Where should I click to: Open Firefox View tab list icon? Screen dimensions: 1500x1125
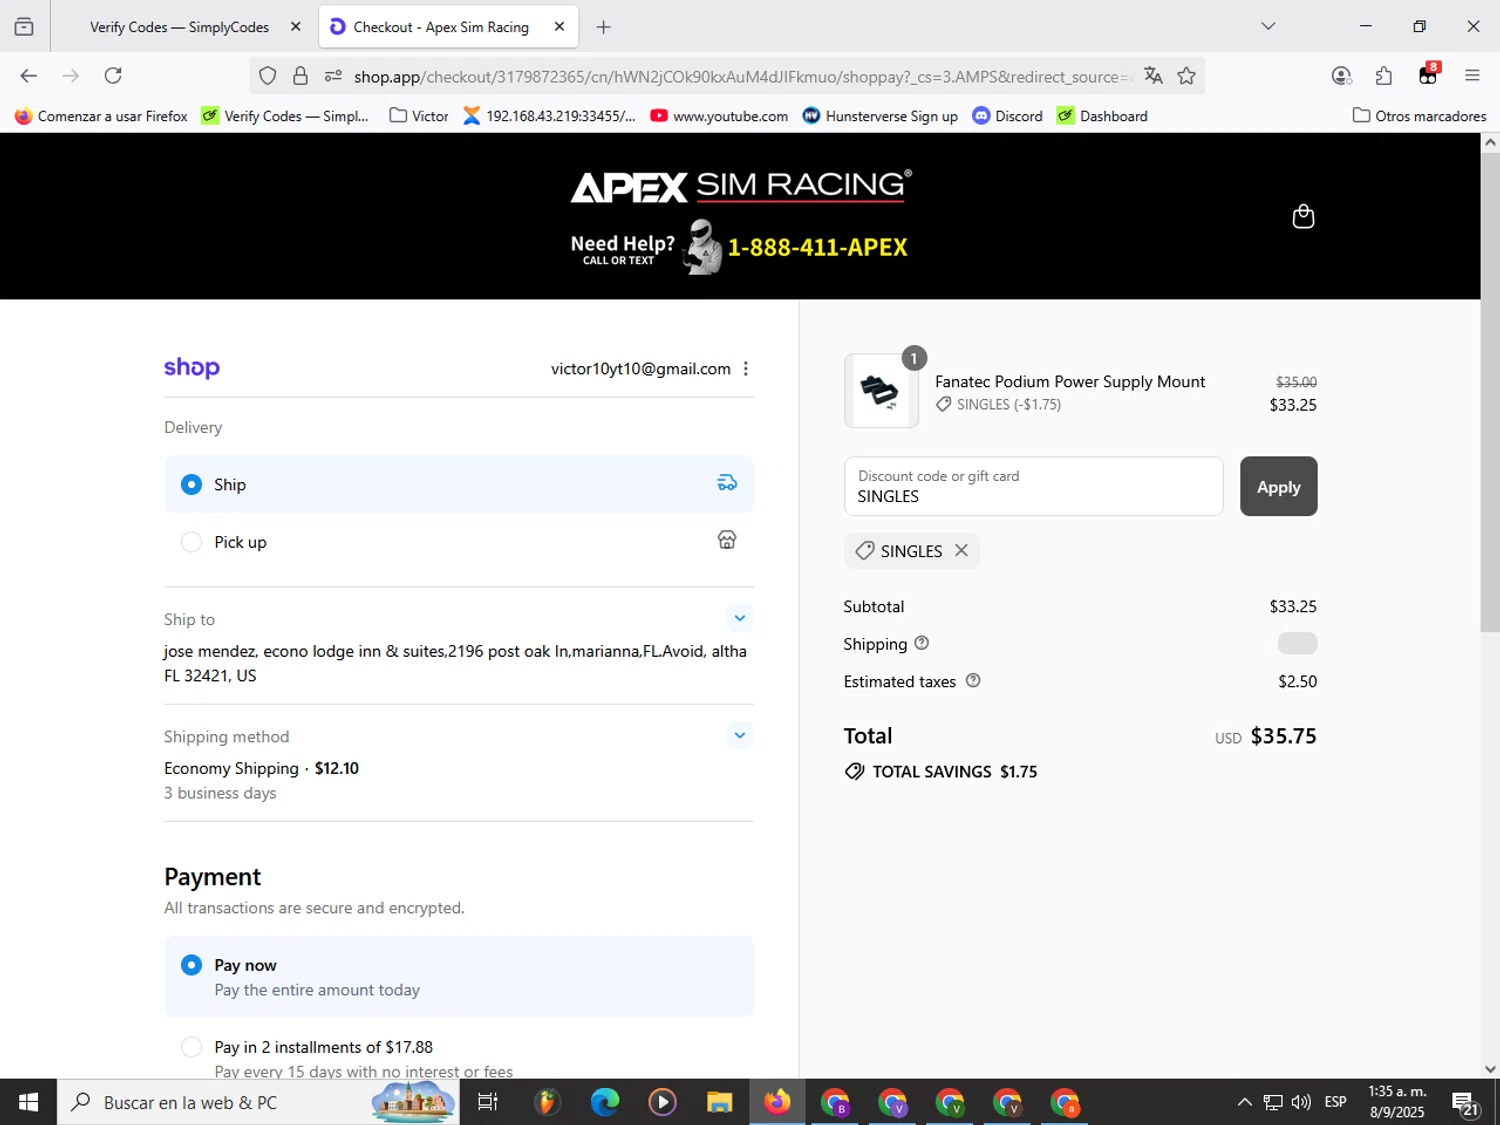[24, 27]
